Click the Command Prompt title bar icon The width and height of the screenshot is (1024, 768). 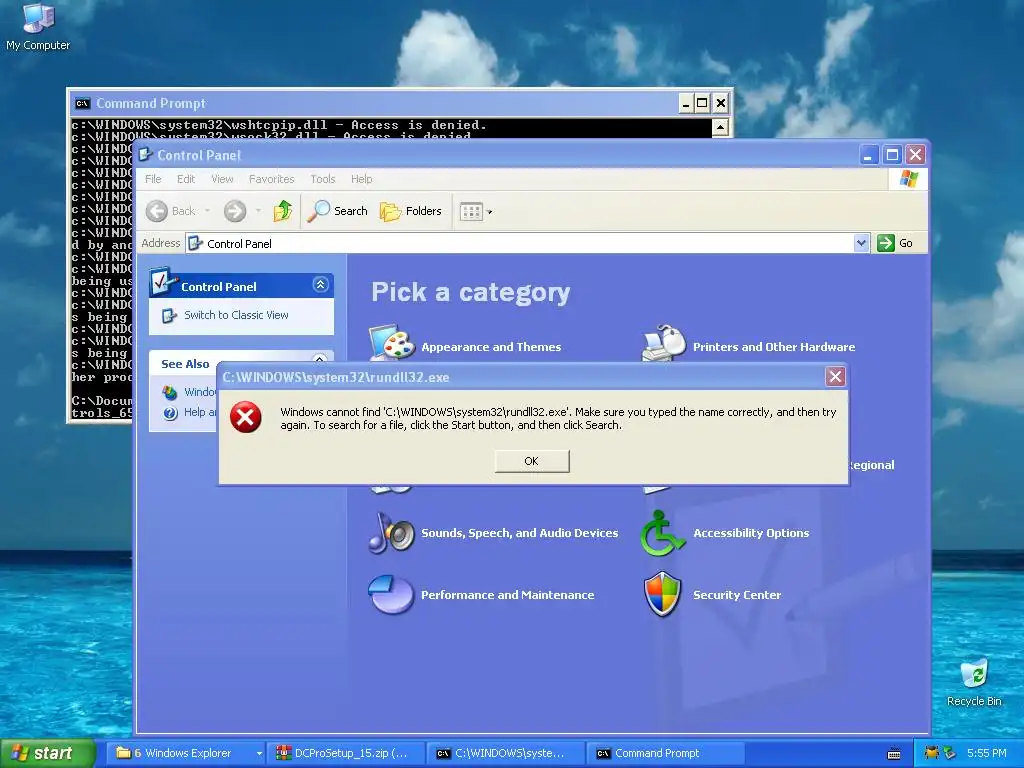[82, 103]
